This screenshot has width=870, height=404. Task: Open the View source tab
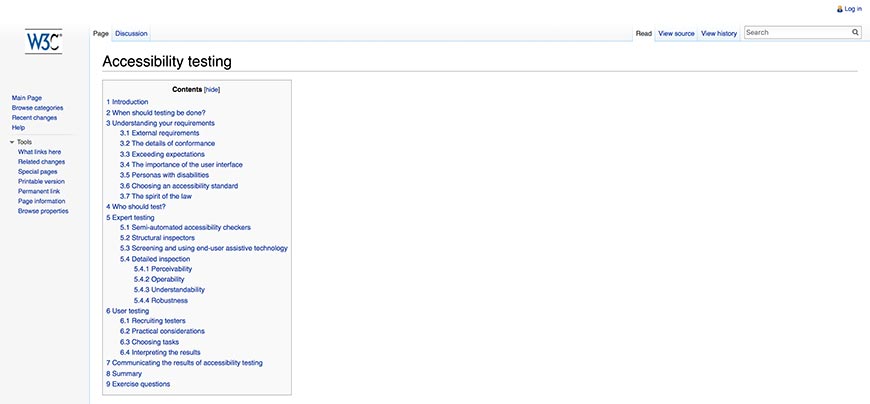point(676,33)
